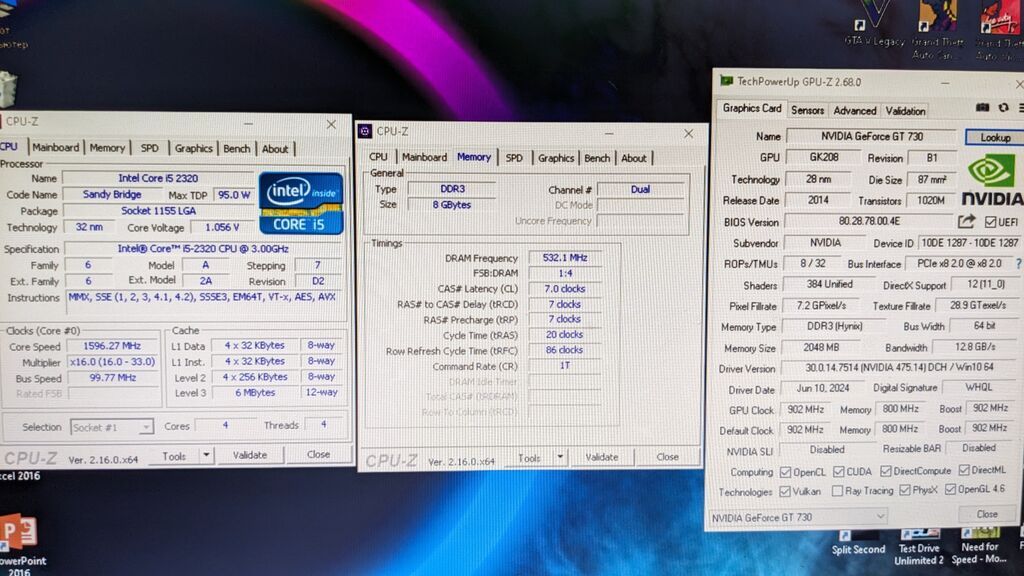This screenshot has width=1024, height=576.
Task: Click Close button in GPU-Z
Action: 987,514
